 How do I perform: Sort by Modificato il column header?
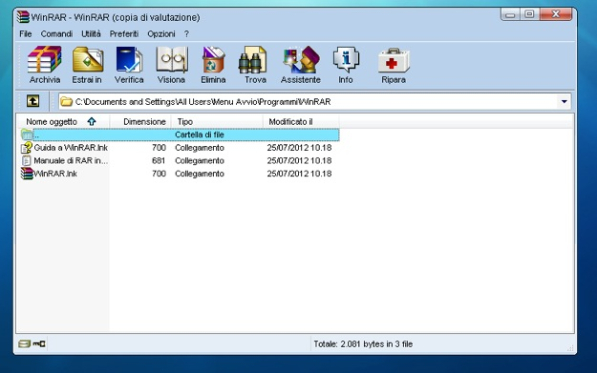[x=301, y=122]
